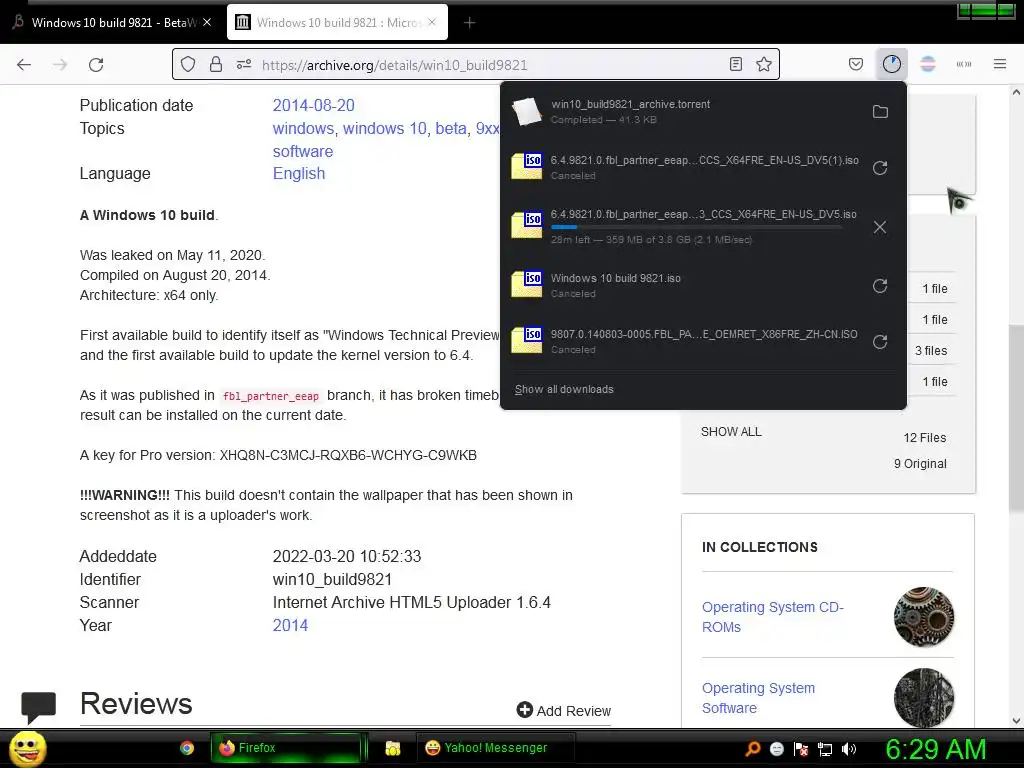Open the striped extension icon in toolbar
This screenshot has height=768, width=1024.
[x=928, y=64]
